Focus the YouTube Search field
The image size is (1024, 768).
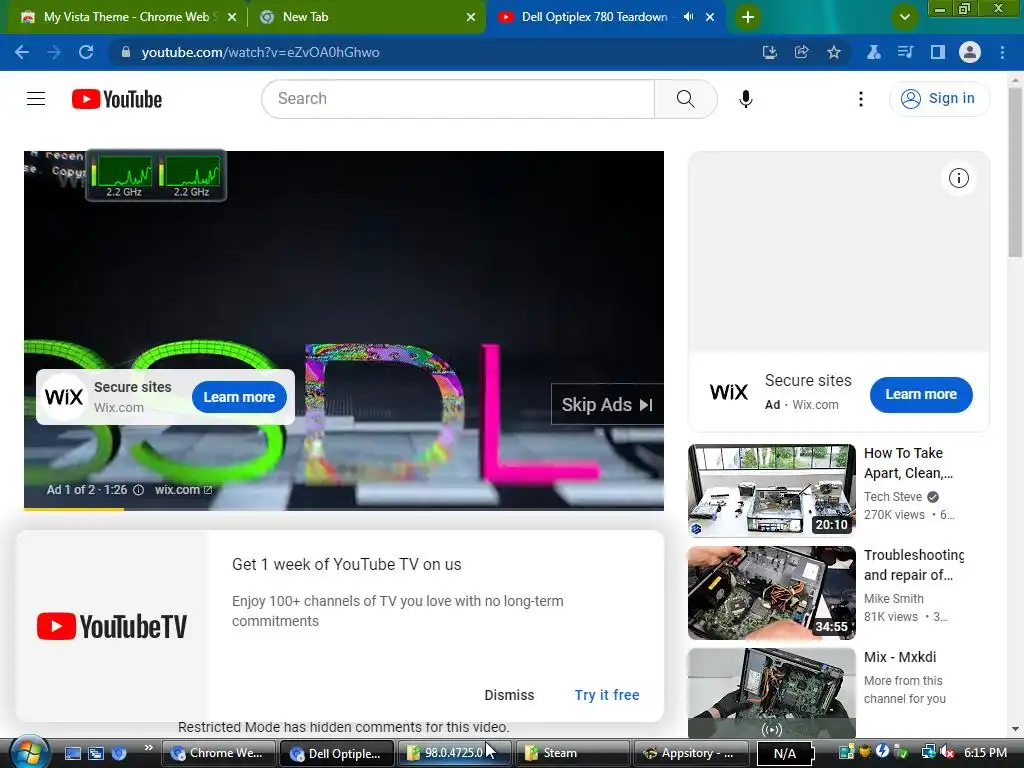click(458, 99)
